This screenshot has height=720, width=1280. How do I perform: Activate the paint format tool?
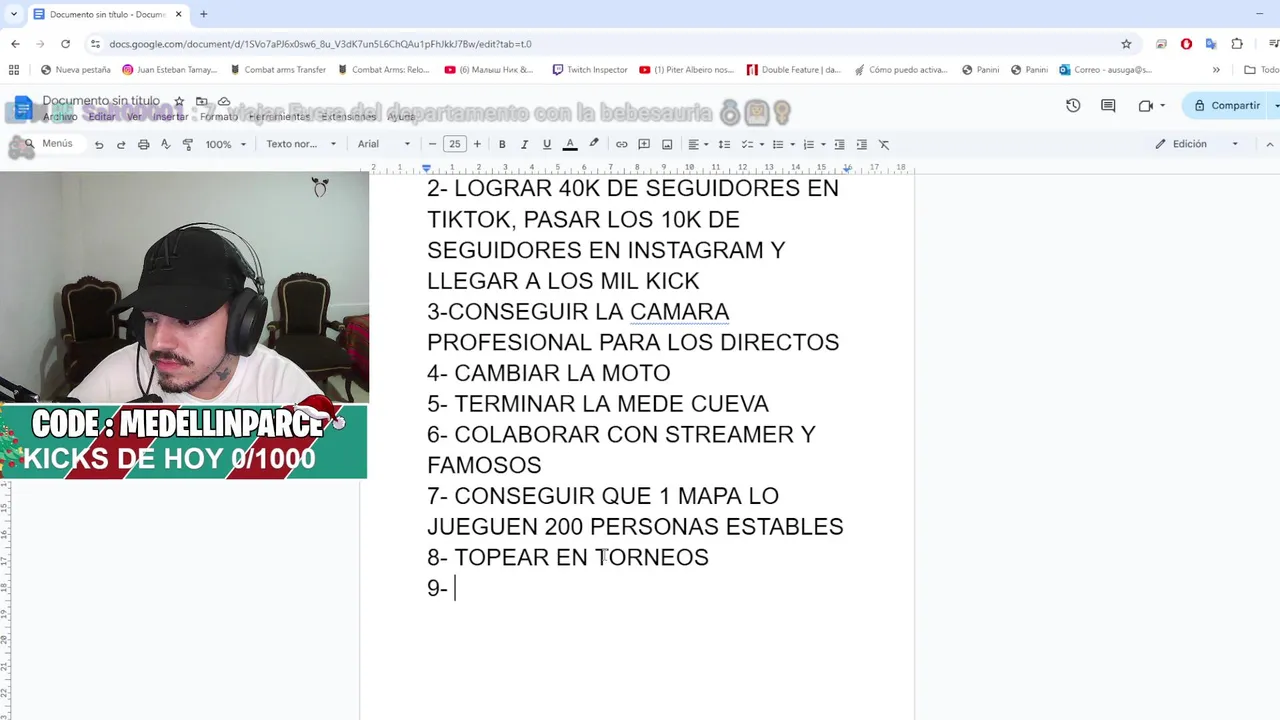pos(187,144)
